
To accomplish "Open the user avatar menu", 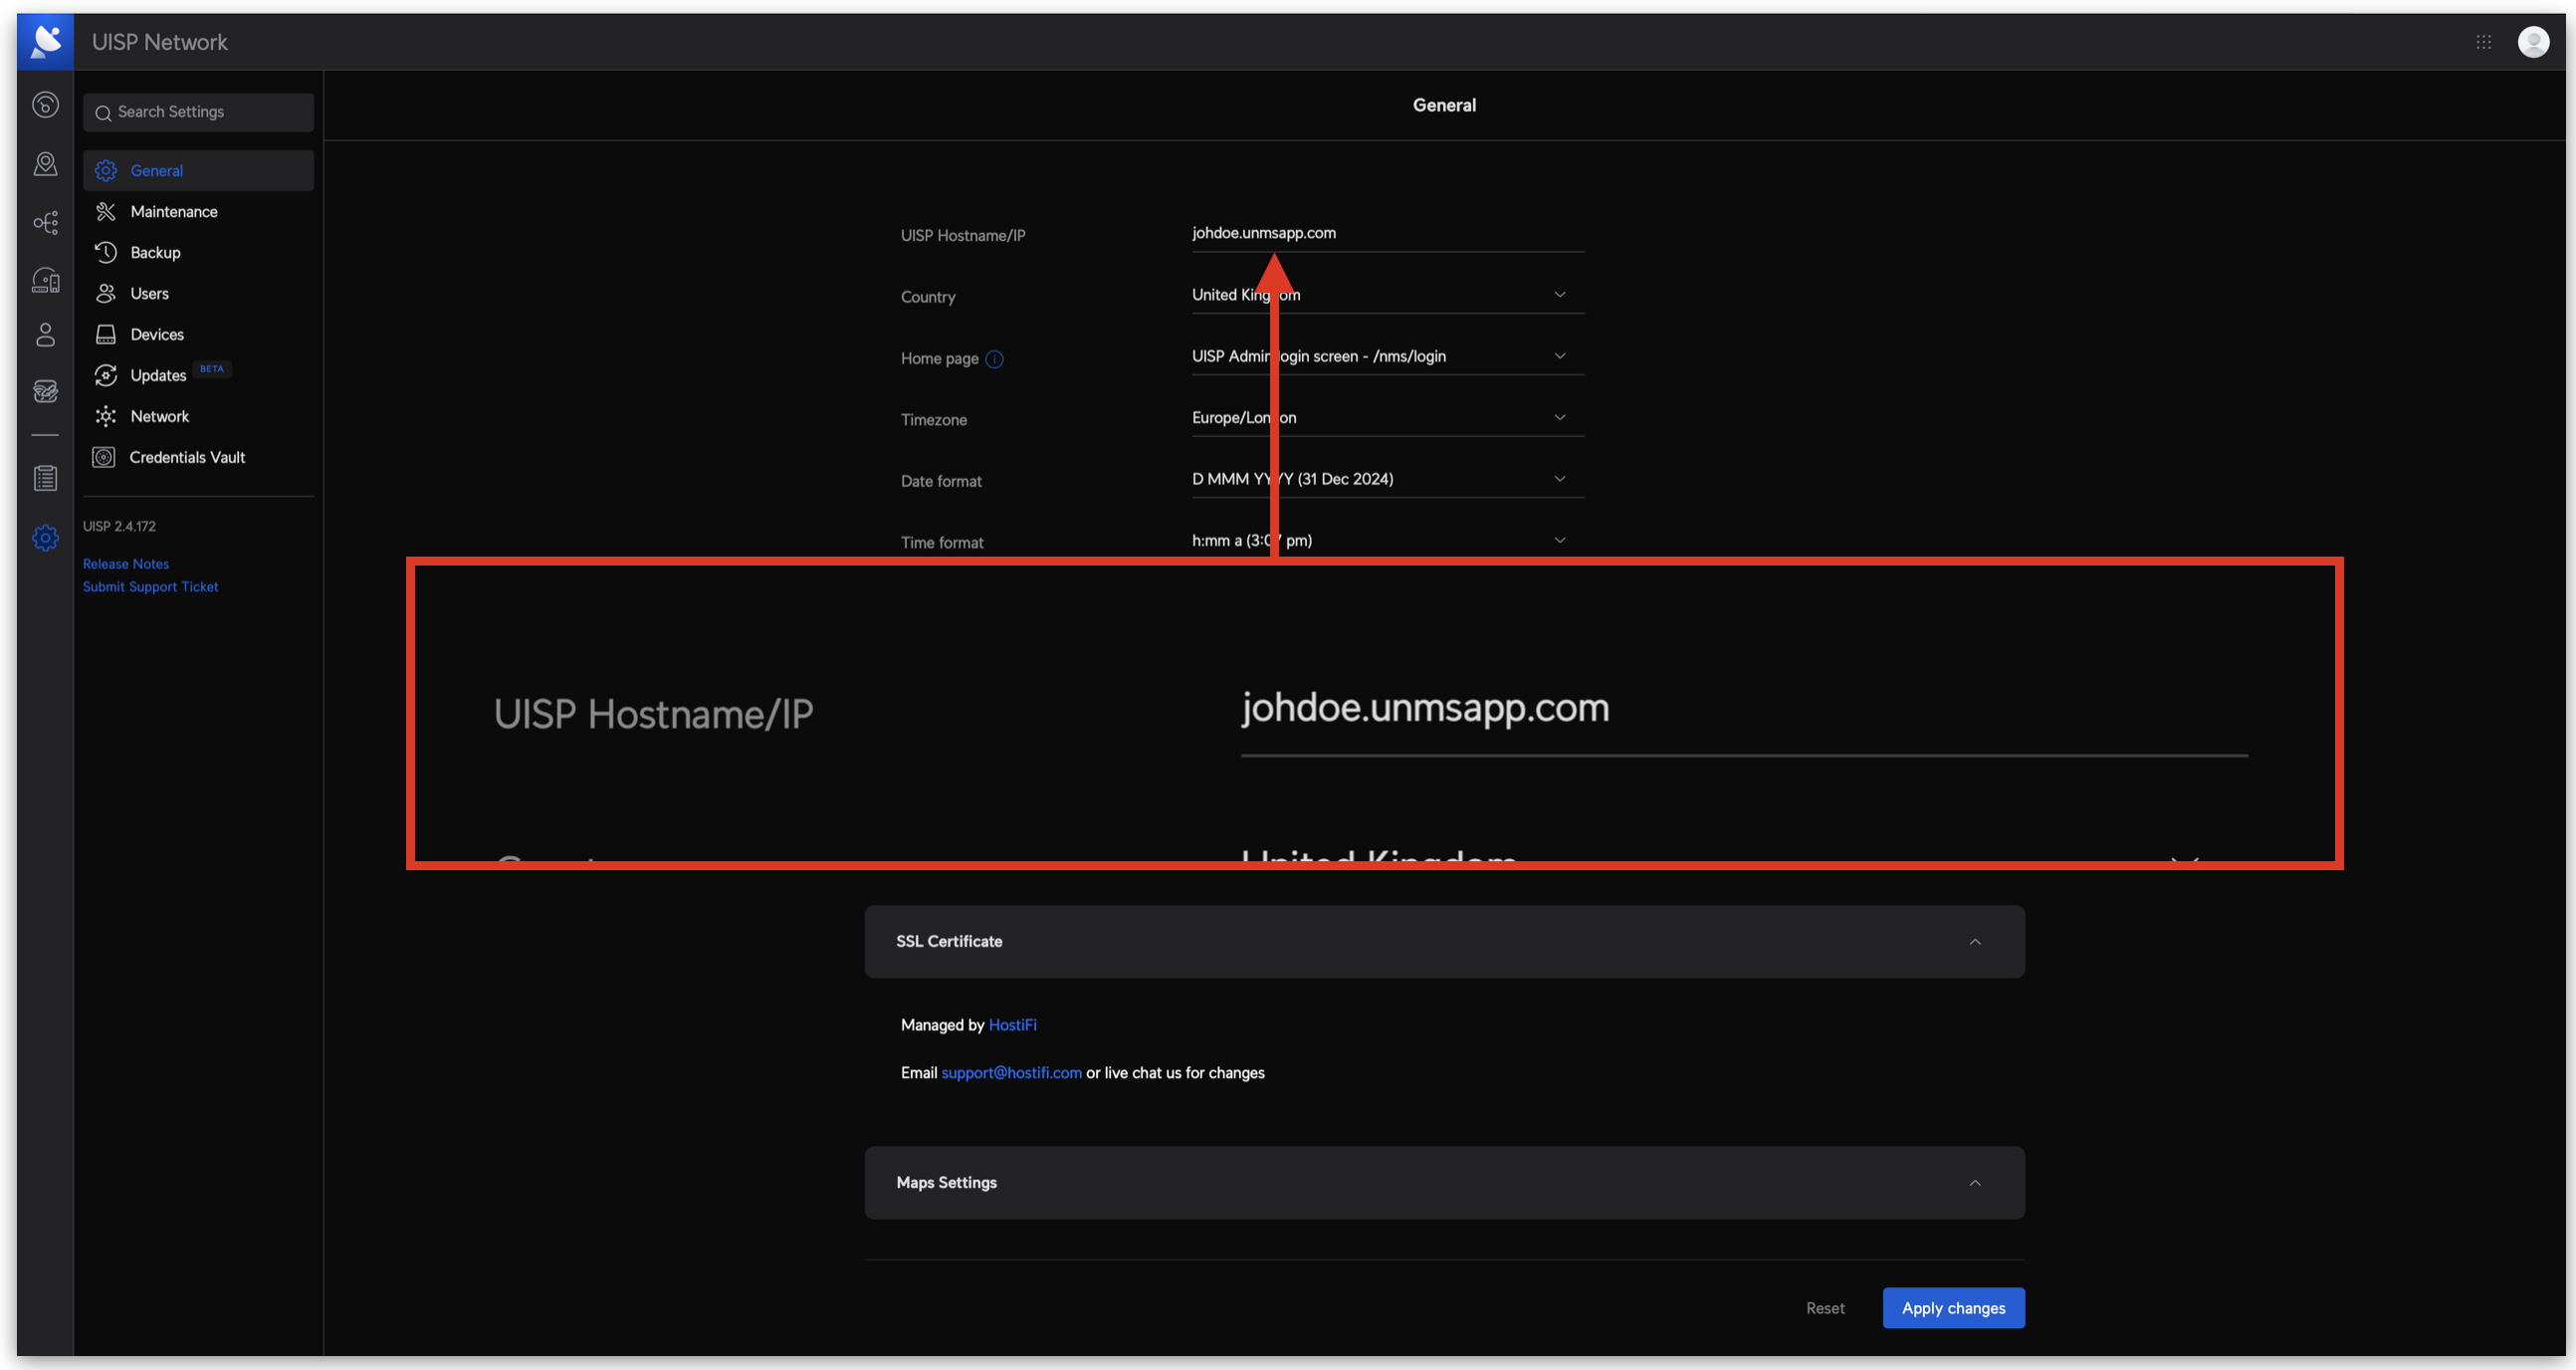I will pos(2533,42).
